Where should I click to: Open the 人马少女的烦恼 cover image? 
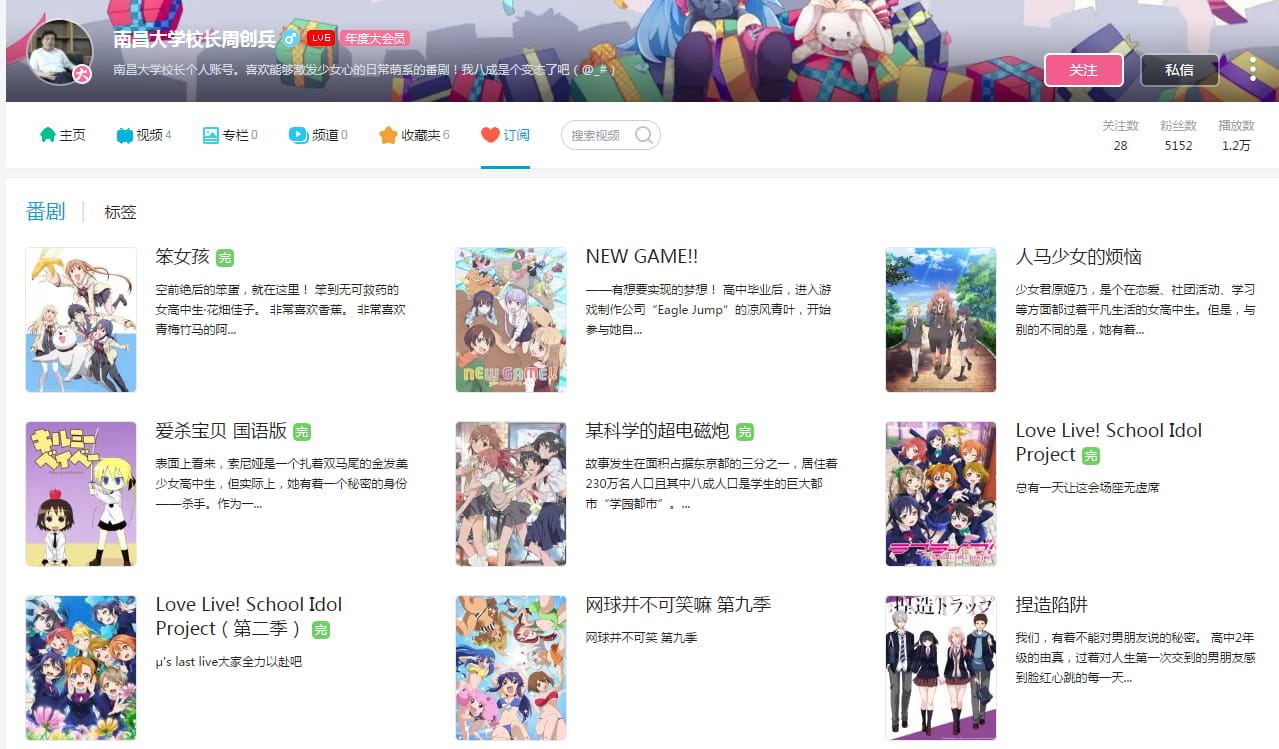pos(941,320)
